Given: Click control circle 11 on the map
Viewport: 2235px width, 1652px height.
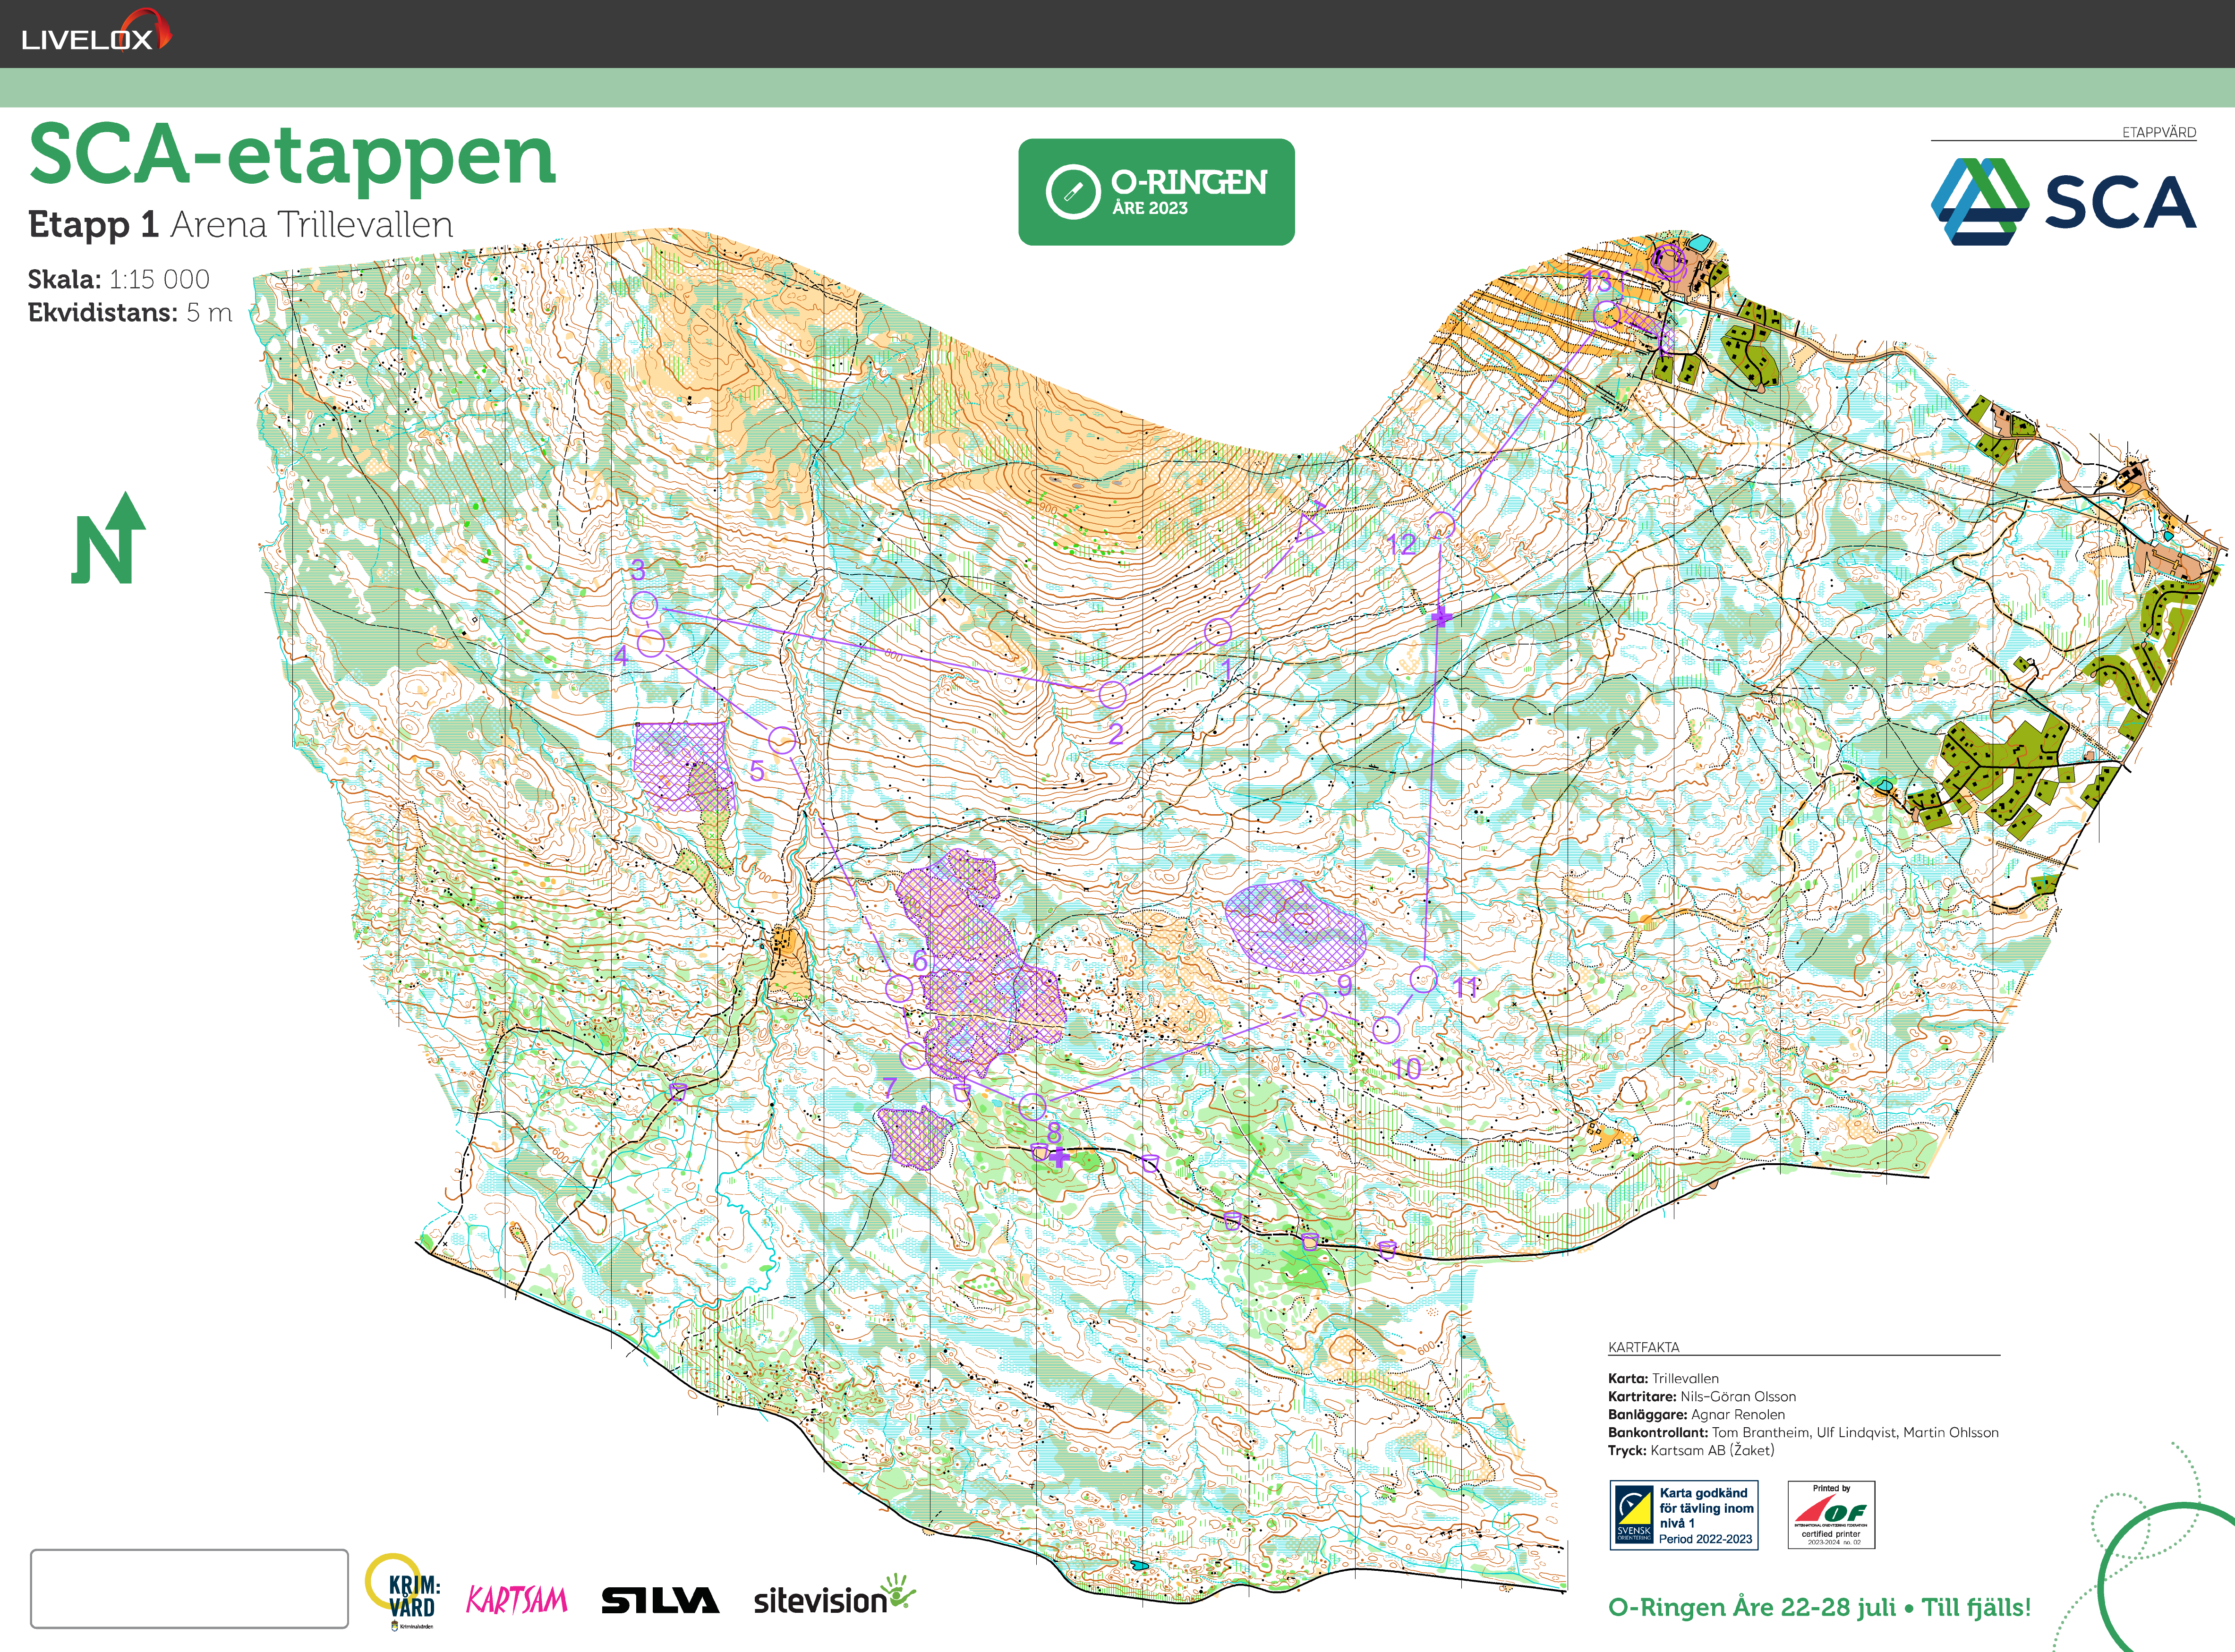Looking at the screenshot, I should point(1423,978).
